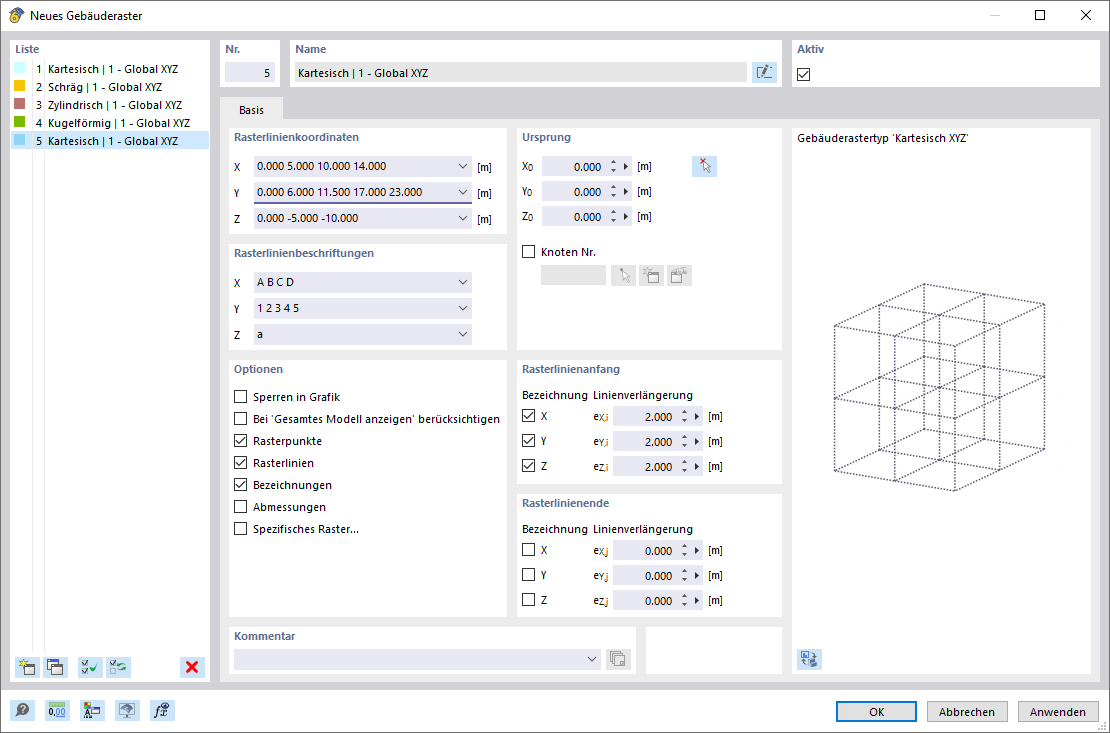Image resolution: width=1110 pixels, height=733 pixels.
Task: Expand Y labels dropdown showing 1 2 3 4 5
Action: click(x=462, y=308)
